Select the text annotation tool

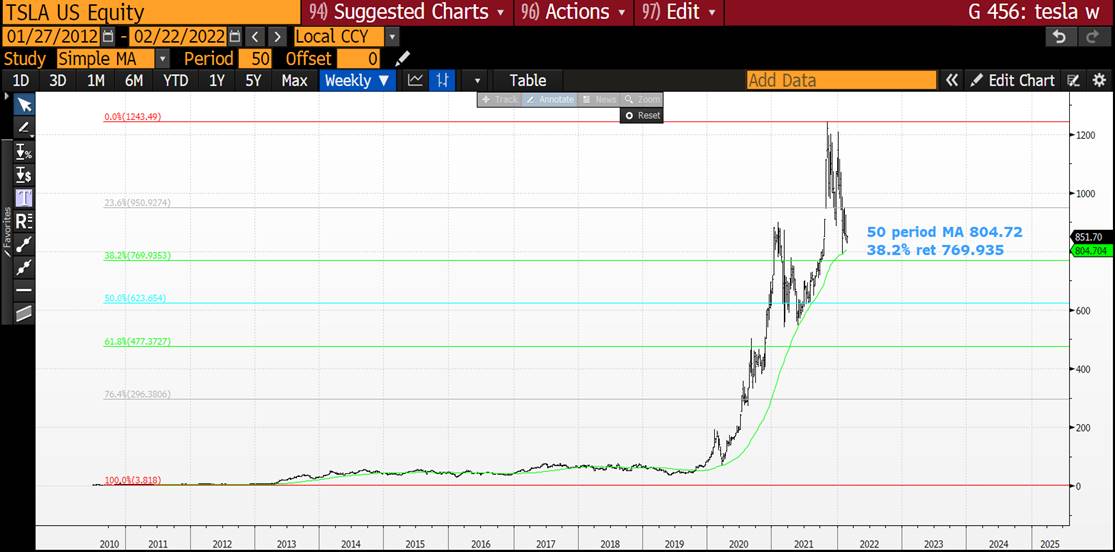click(24, 198)
